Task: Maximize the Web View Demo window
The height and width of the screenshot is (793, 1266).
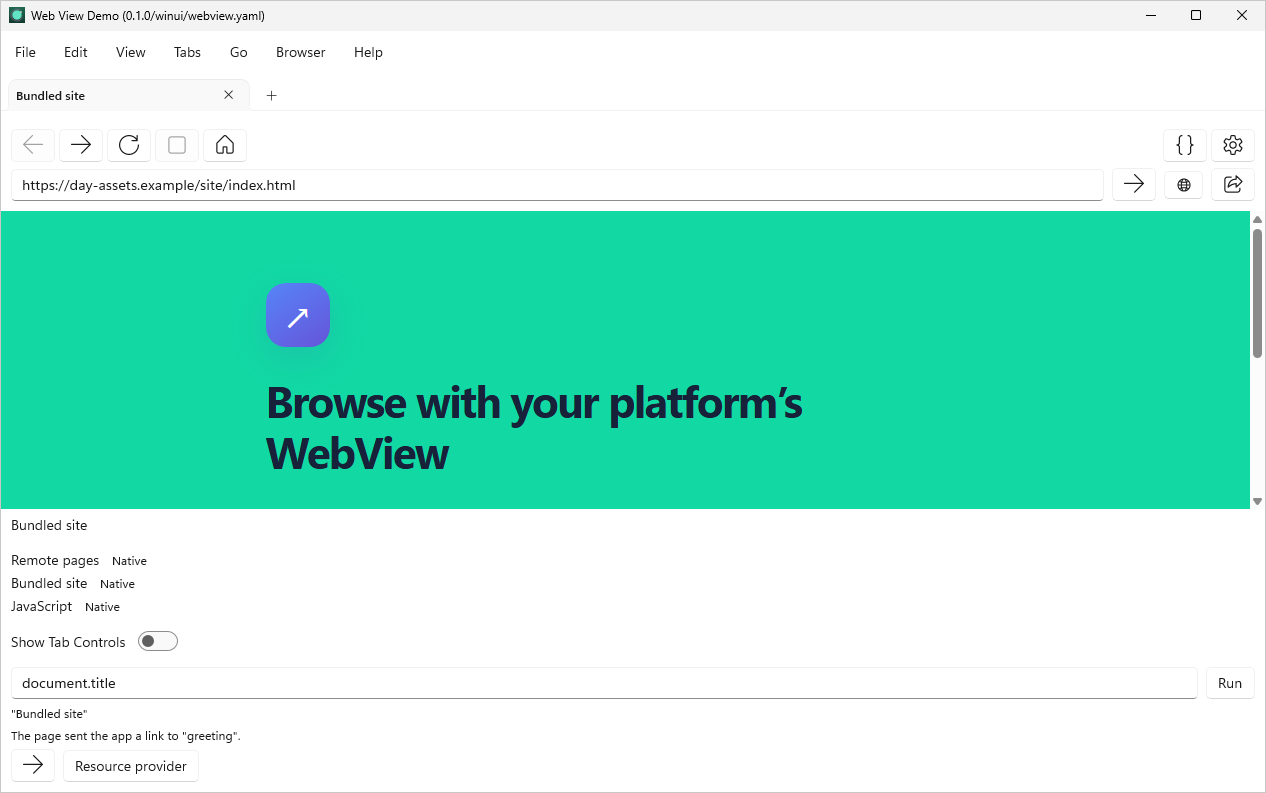Action: [x=1196, y=15]
